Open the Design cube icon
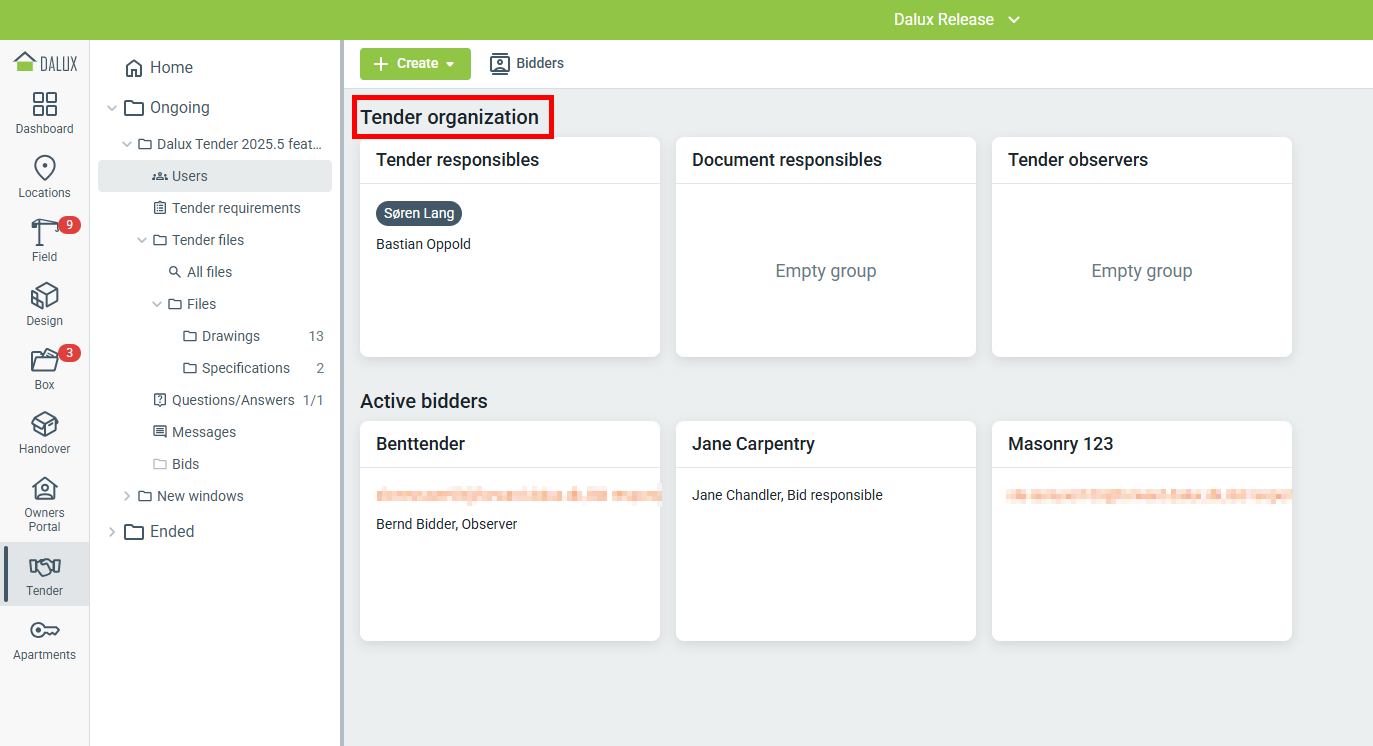 click(x=44, y=297)
